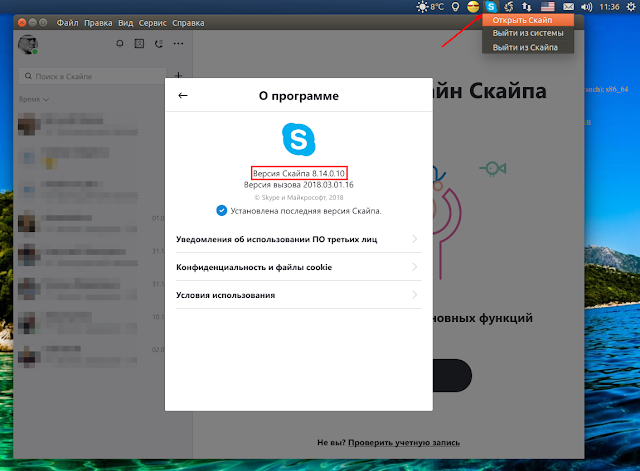
Task: Click the swirl indicator icon in top panel
Action: (509, 7)
